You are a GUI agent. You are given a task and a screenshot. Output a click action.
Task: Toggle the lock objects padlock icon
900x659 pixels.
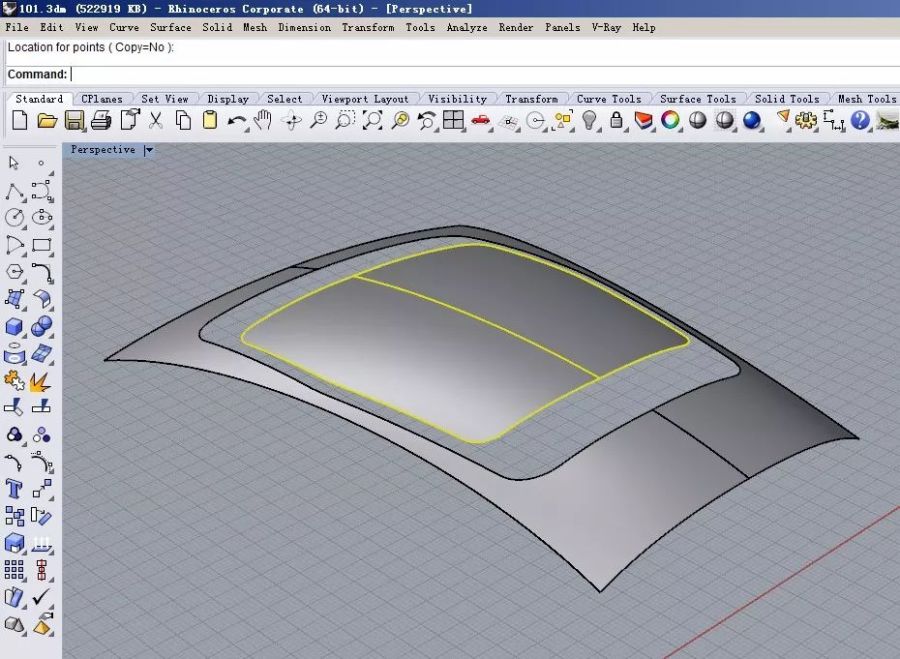click(616, 121)
